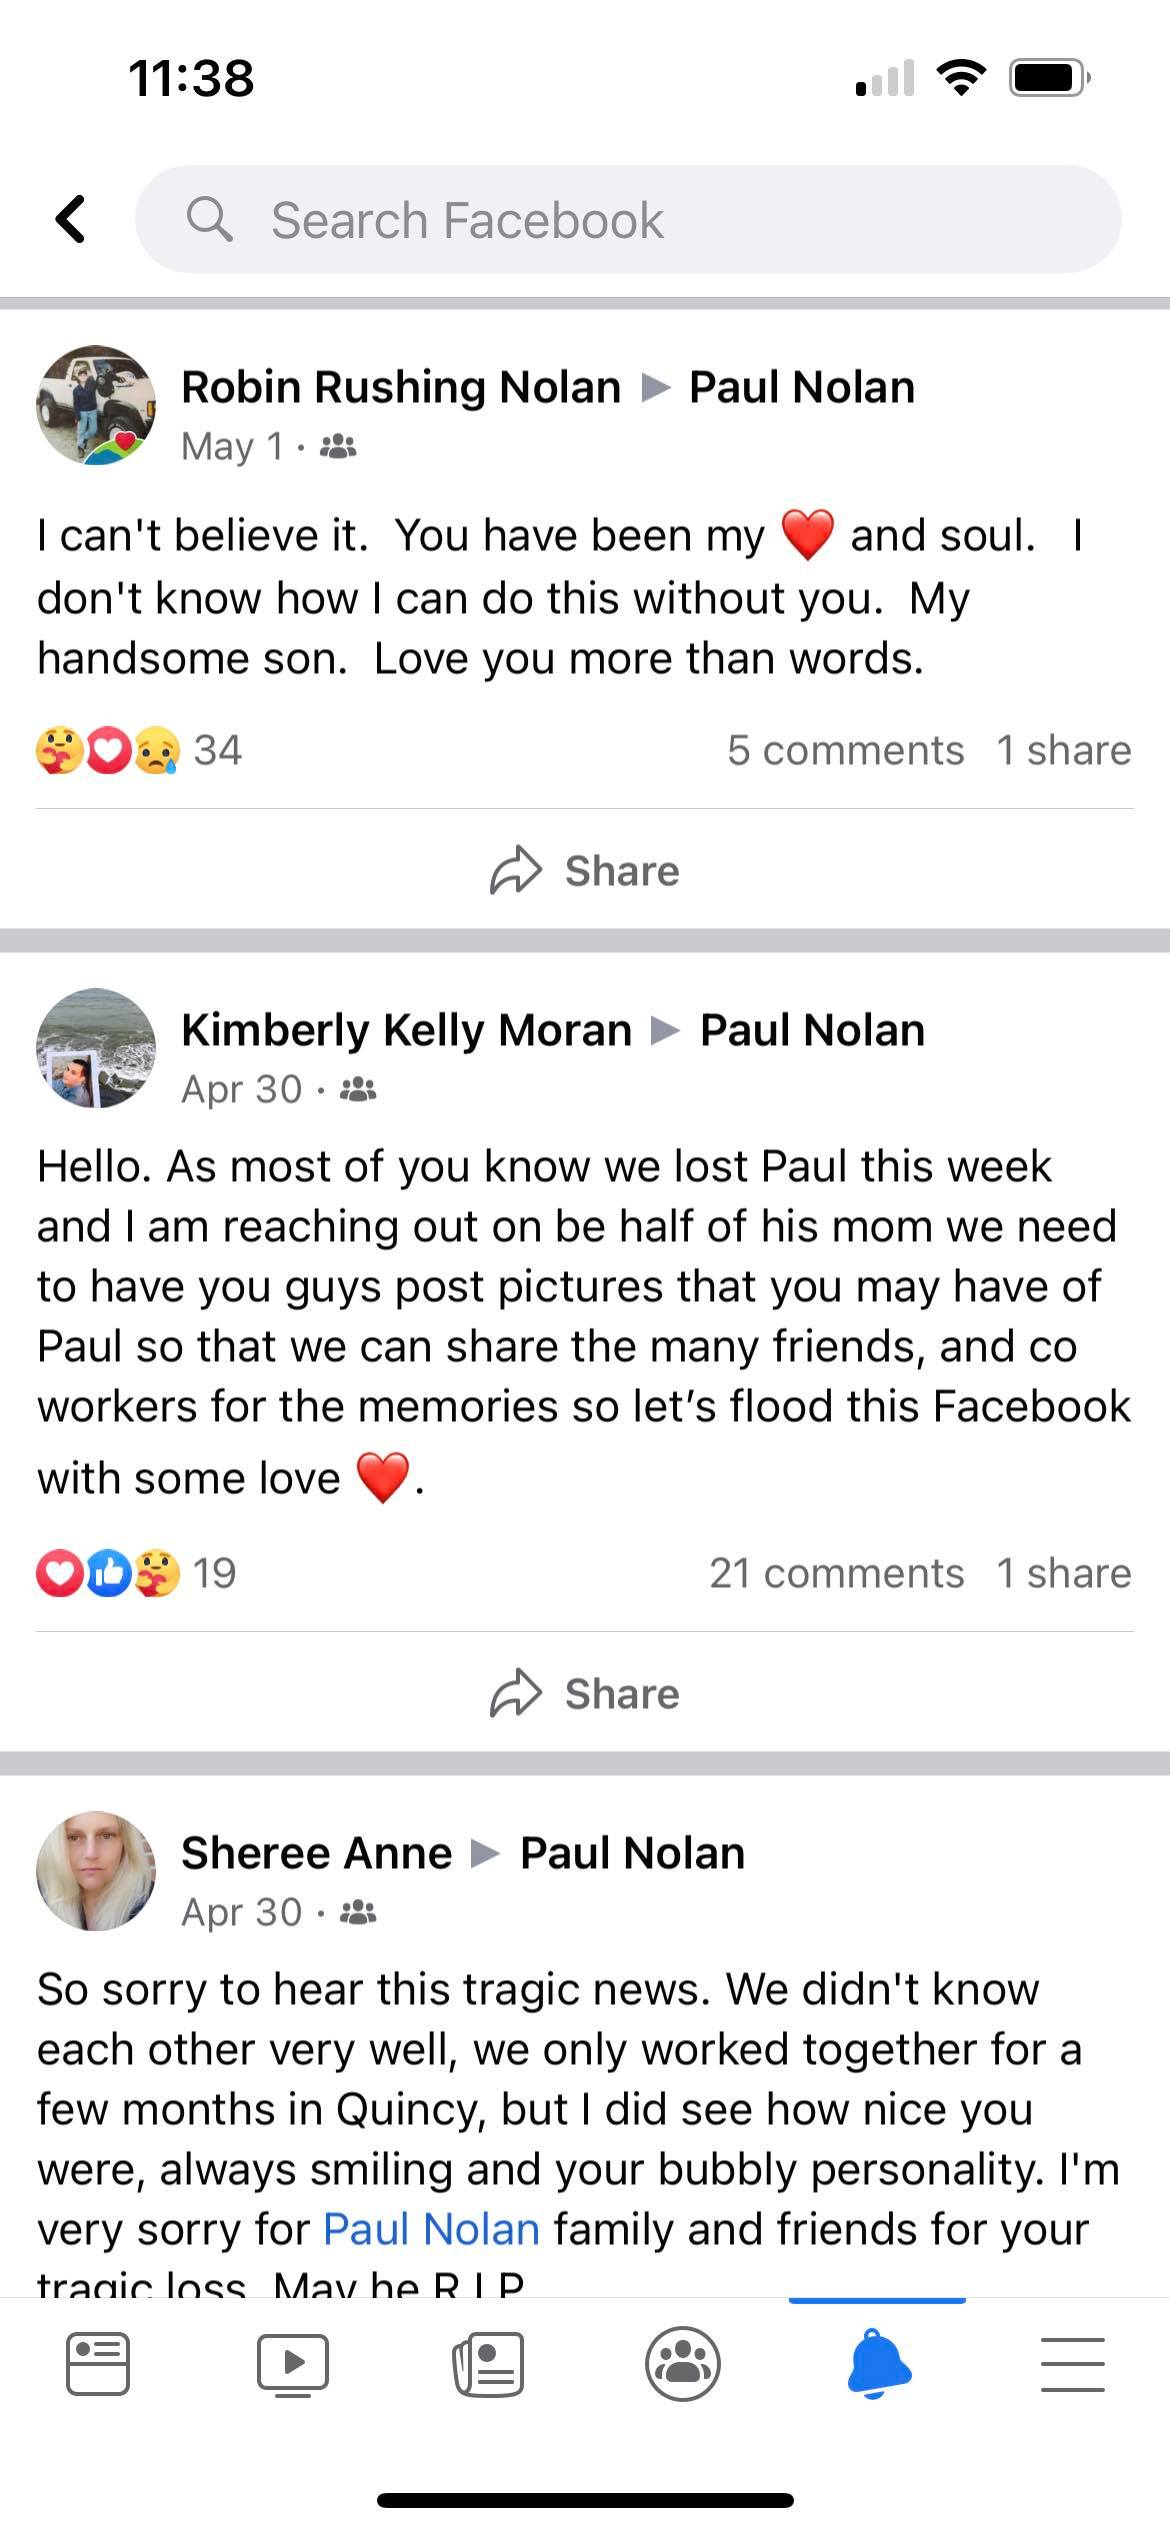The image size is (1170, 2532).
Task: Open the home feed tab icon
Action: point(97,2365)
